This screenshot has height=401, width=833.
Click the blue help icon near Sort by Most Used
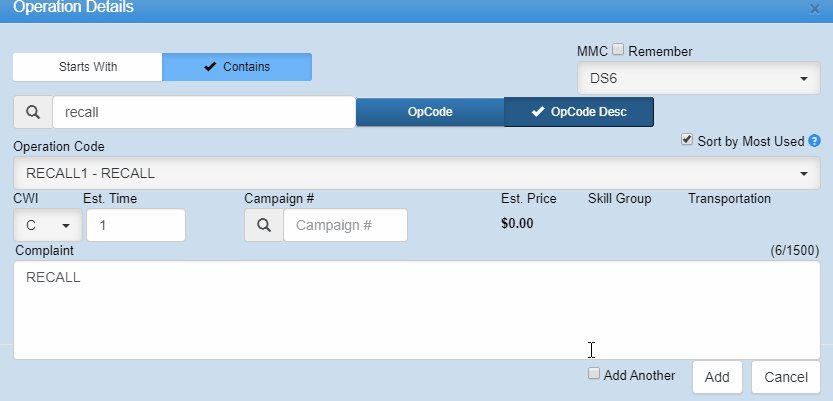[814, 141]
